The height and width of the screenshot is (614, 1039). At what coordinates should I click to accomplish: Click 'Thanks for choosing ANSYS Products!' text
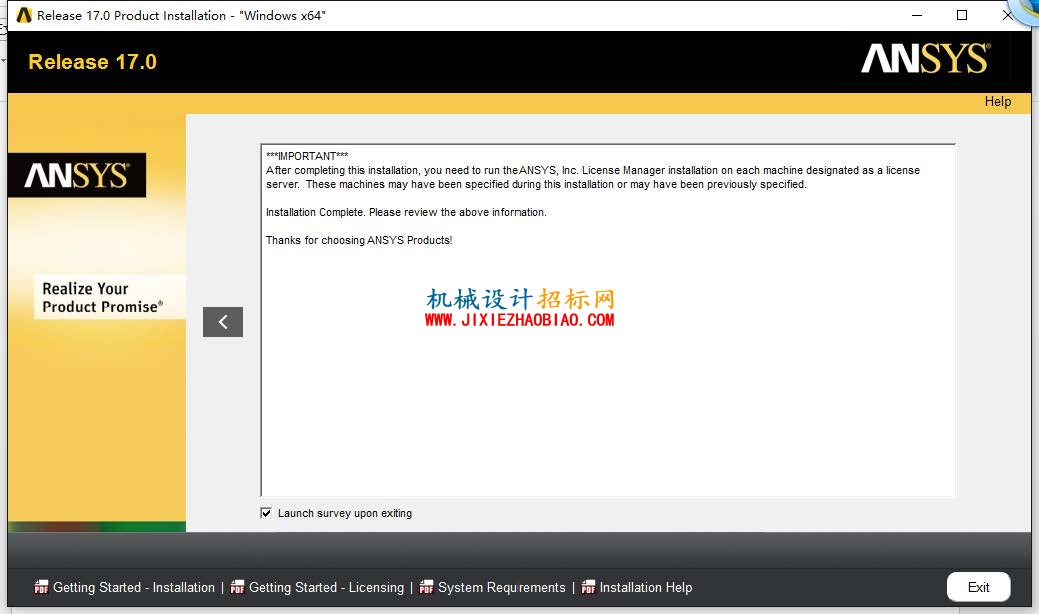(x=359, y=240)
